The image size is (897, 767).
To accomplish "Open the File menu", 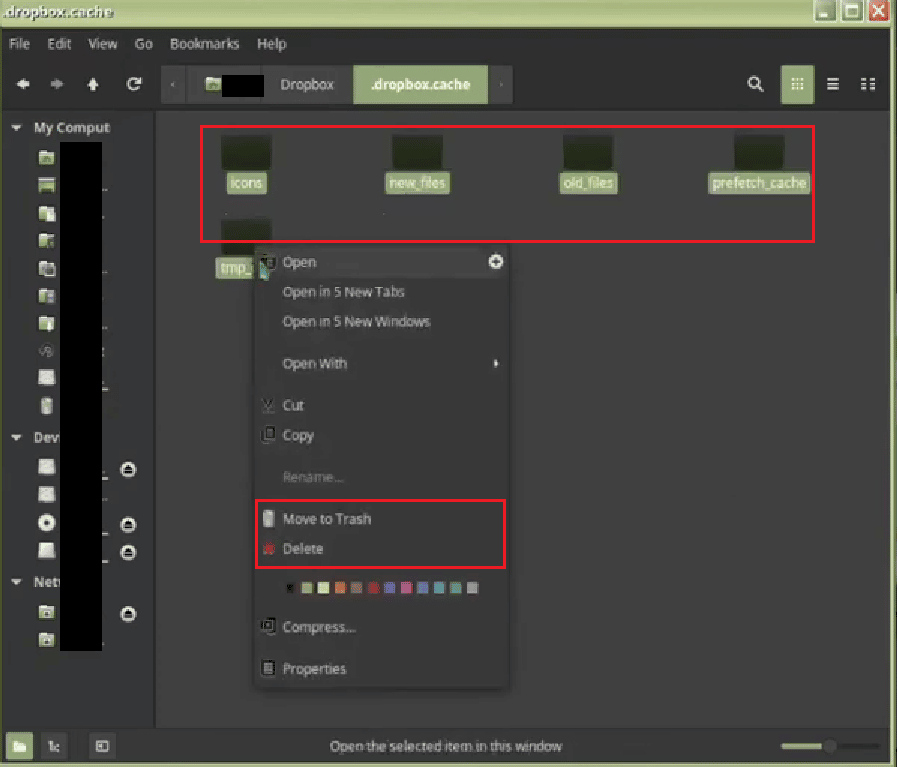I will coord(19,44).
